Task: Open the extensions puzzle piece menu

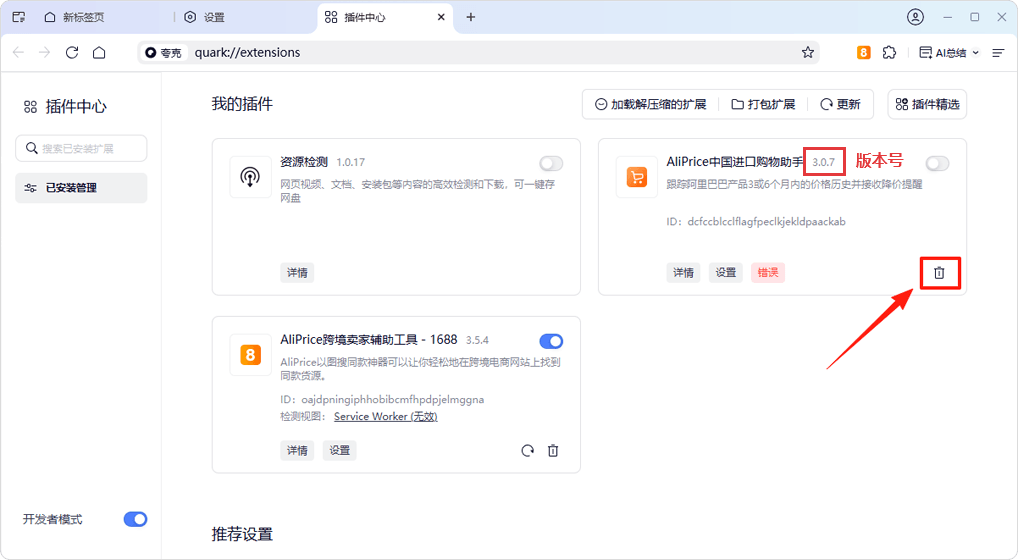Action: coord(889,52)
